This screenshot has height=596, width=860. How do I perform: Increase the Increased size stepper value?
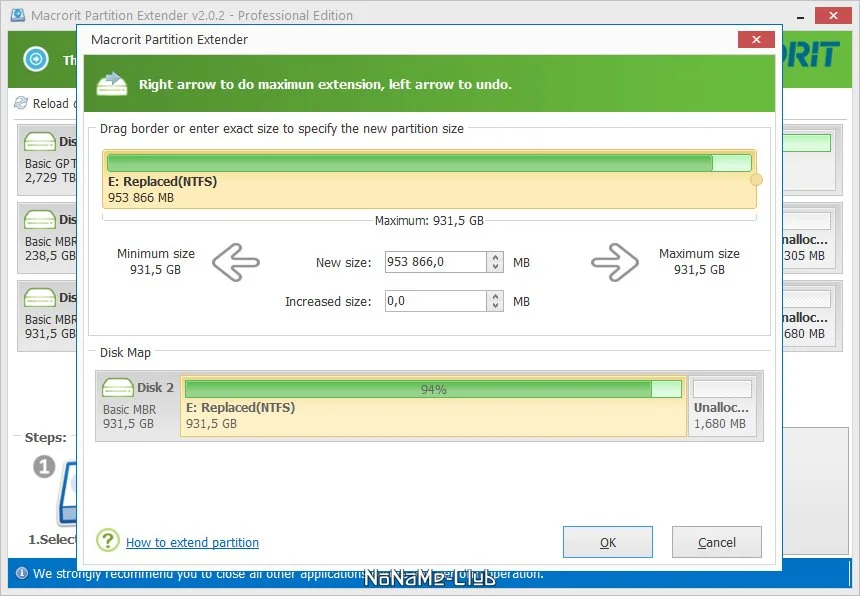(x=495, y=296)
